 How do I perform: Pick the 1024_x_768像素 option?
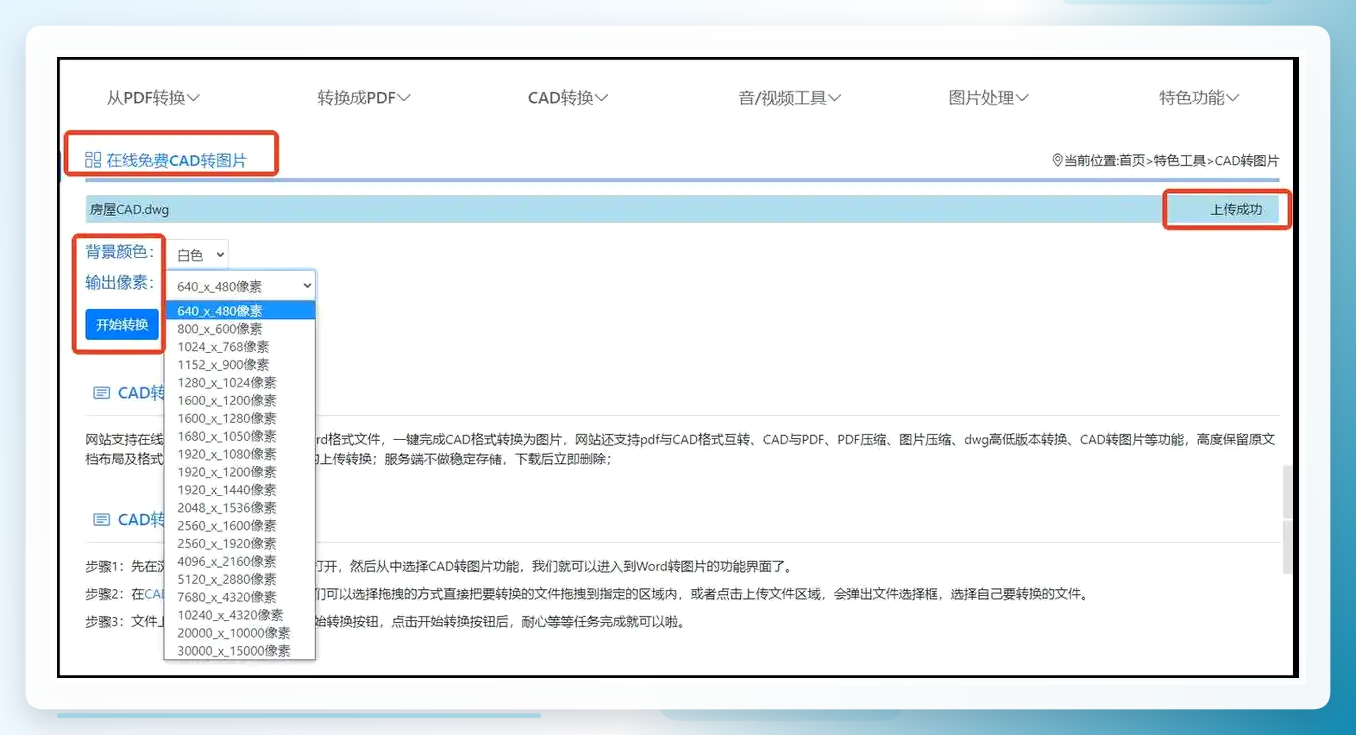[240, 347]
